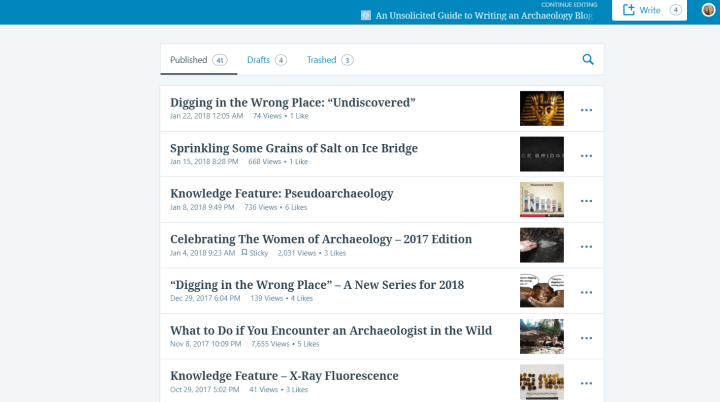This screenshot has width=720, height=402.
Task: Select the Published tab
Action: click(198, 60)
